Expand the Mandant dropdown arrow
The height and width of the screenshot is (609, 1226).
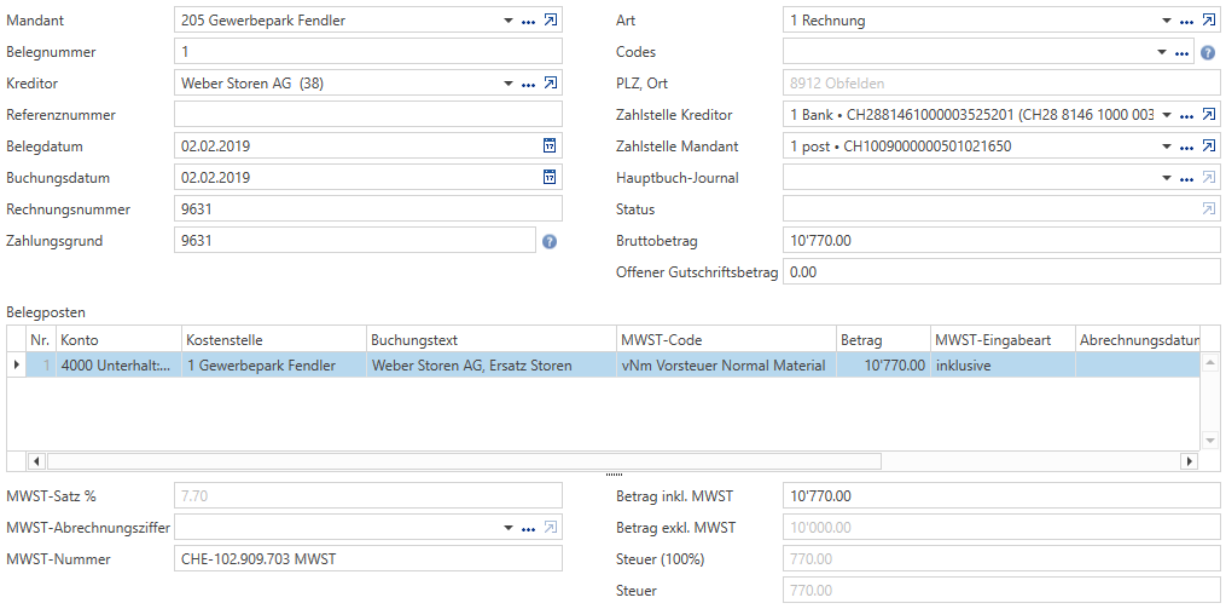click(x=509, y=21)
